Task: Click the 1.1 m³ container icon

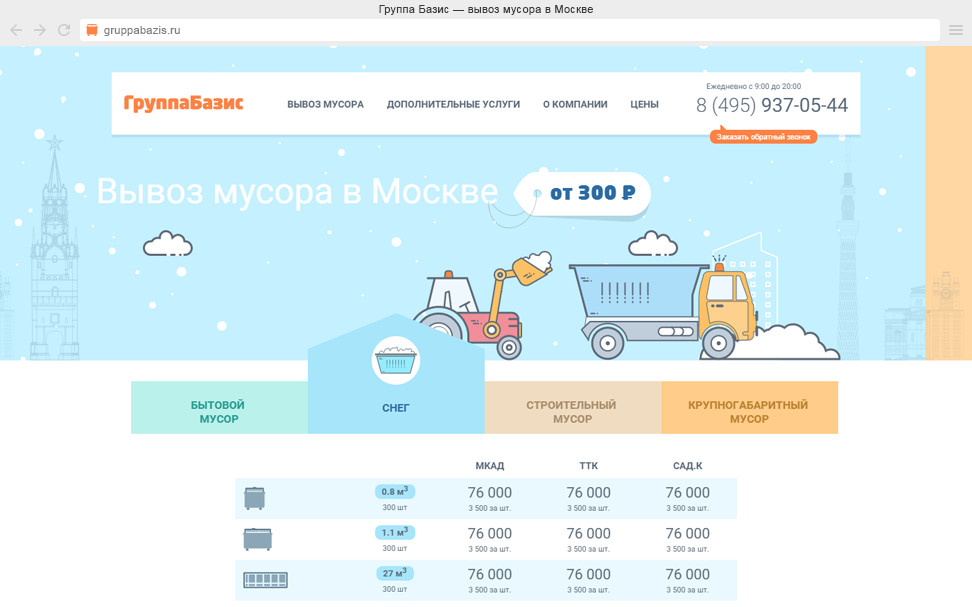Action: pyautogui.click(x=257, y=539)
